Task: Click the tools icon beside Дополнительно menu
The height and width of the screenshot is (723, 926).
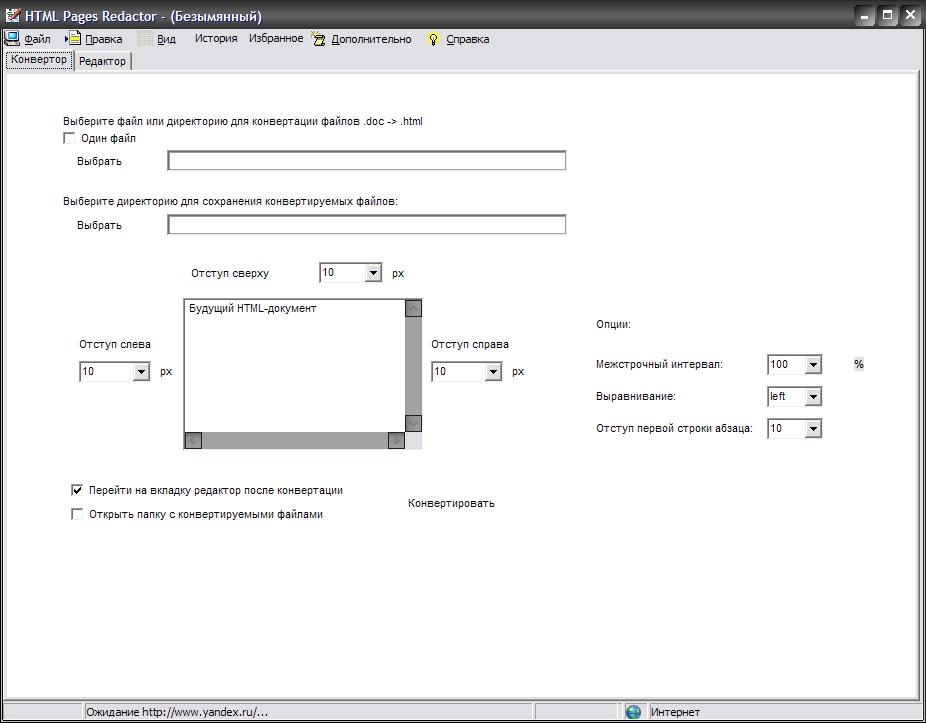Action: tap(318, 39)
